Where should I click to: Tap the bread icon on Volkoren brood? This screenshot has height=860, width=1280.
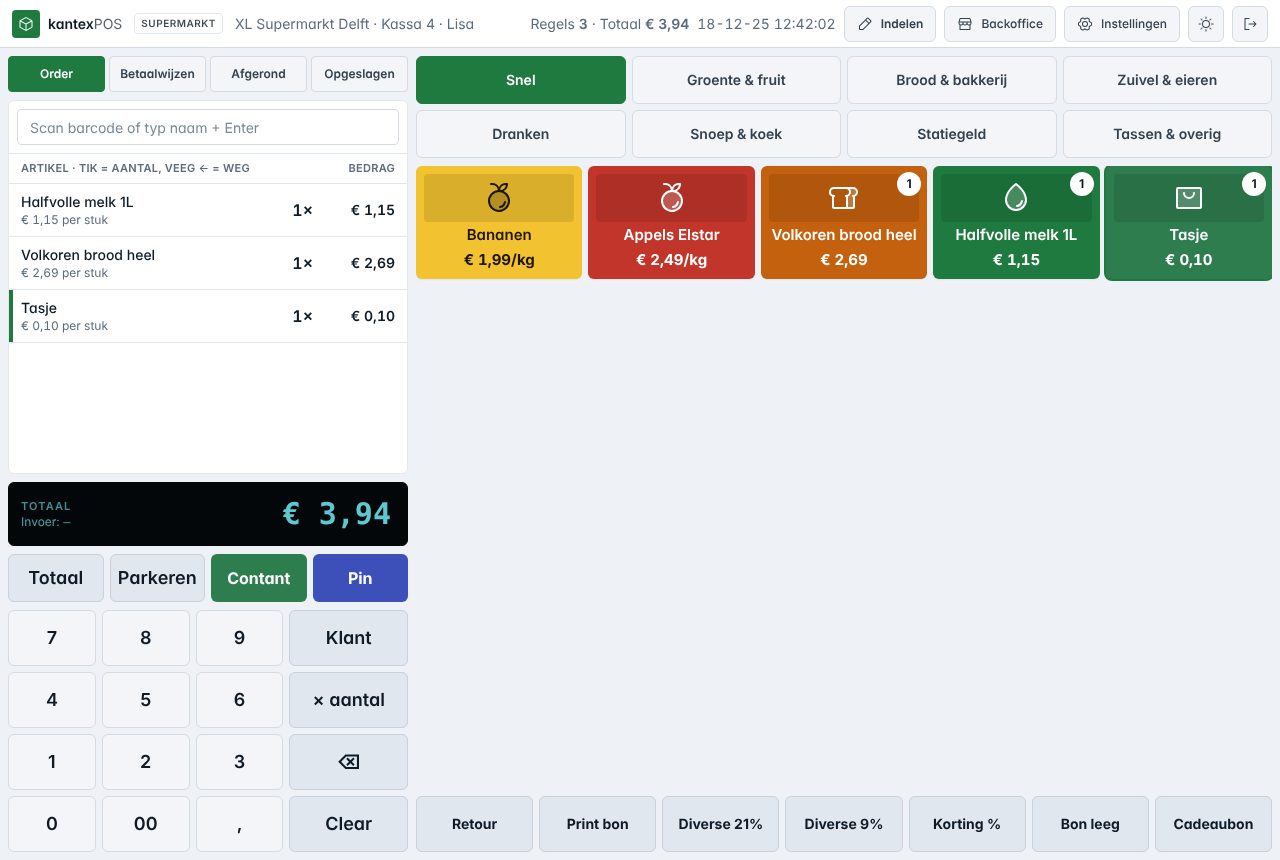844,198
